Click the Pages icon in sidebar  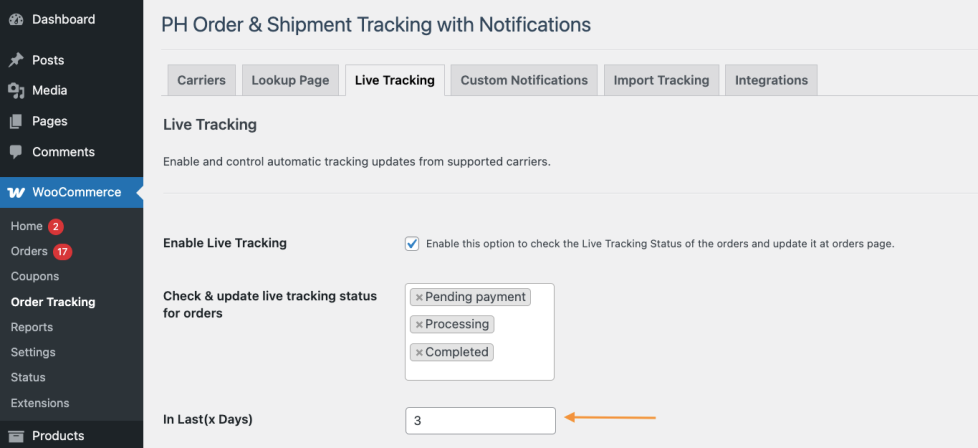pos(16,122)
